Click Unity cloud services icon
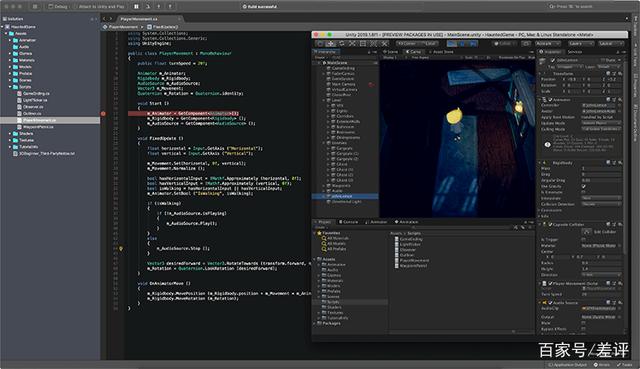 pyautogui.click(x=527, y=43)
